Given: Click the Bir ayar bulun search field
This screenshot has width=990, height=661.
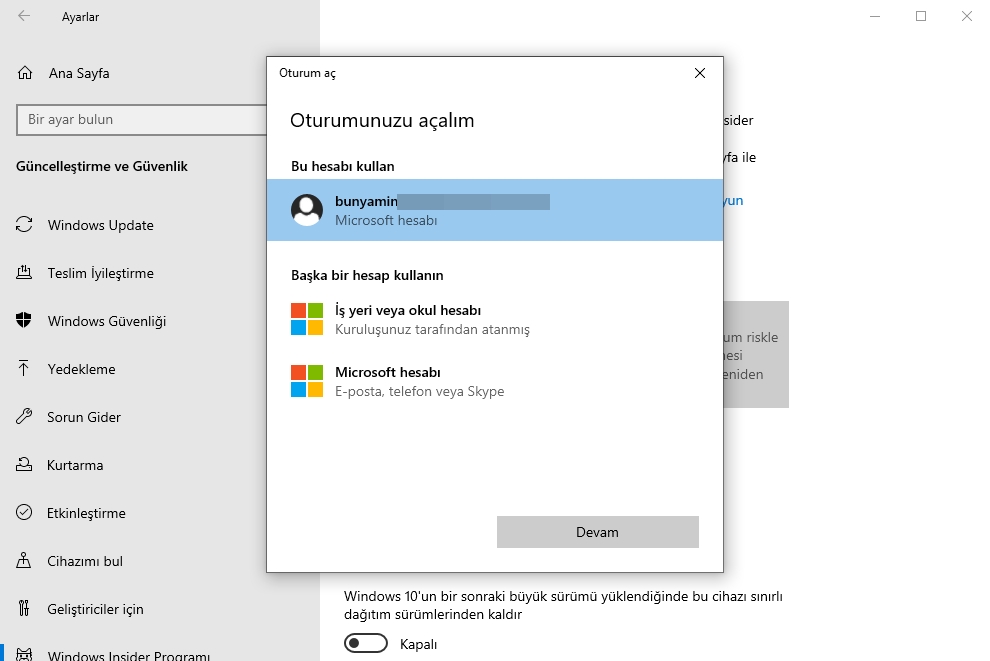Looking at the screenshot, I should click(140, 120).
